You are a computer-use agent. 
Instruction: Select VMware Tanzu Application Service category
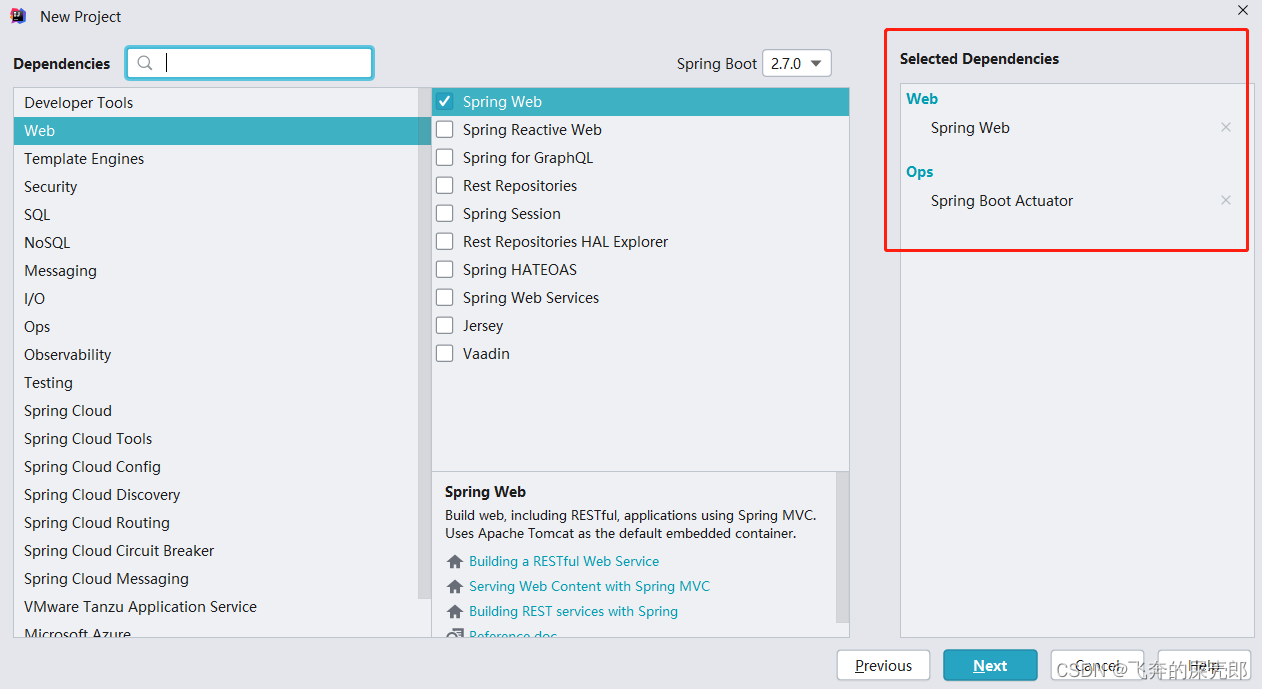216,607
